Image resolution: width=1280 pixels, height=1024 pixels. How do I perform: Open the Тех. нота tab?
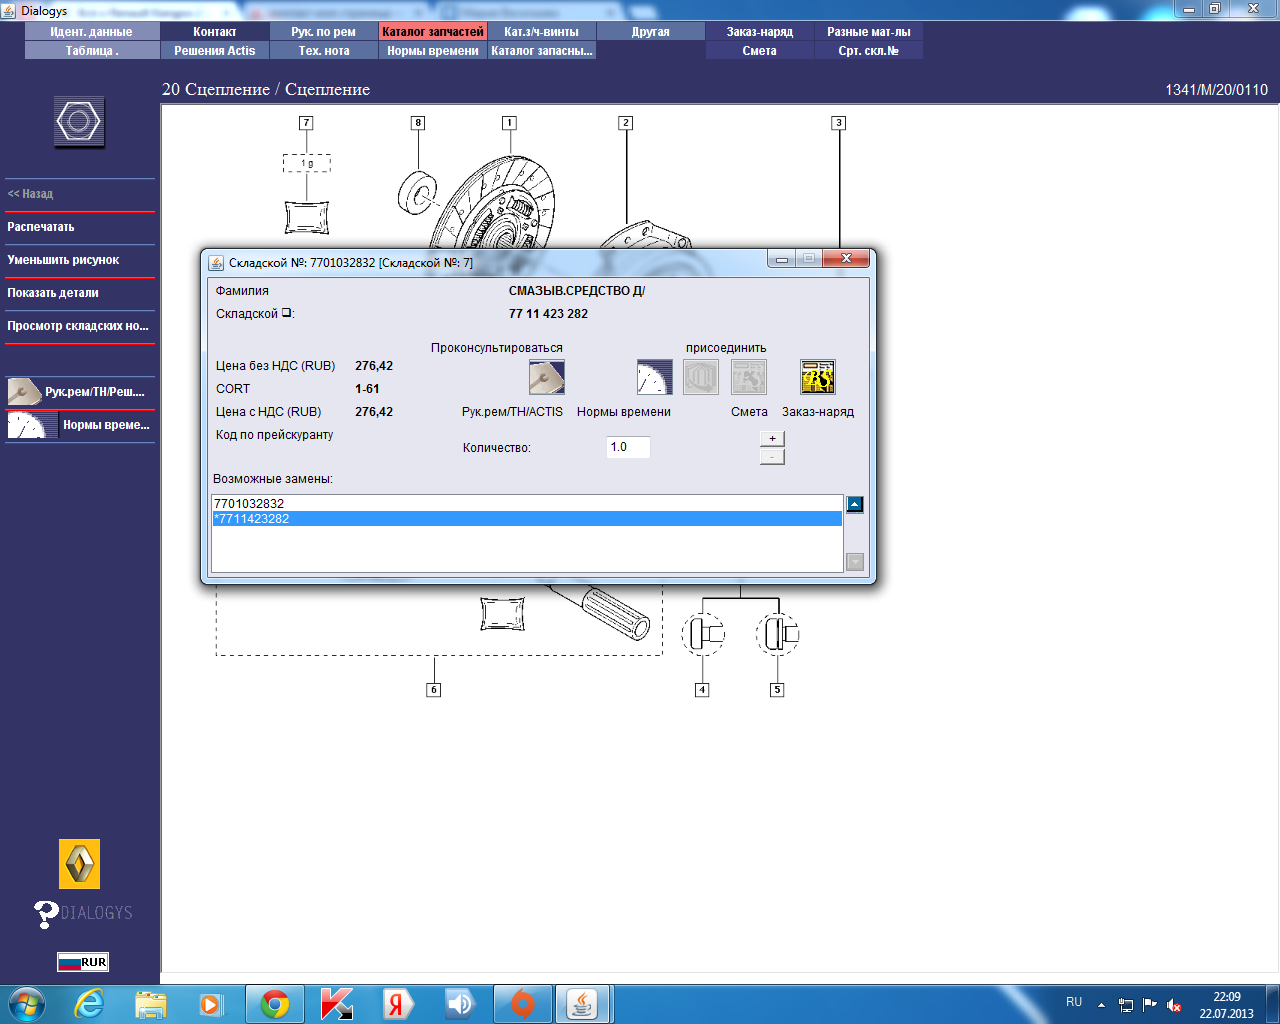[324, 51]
